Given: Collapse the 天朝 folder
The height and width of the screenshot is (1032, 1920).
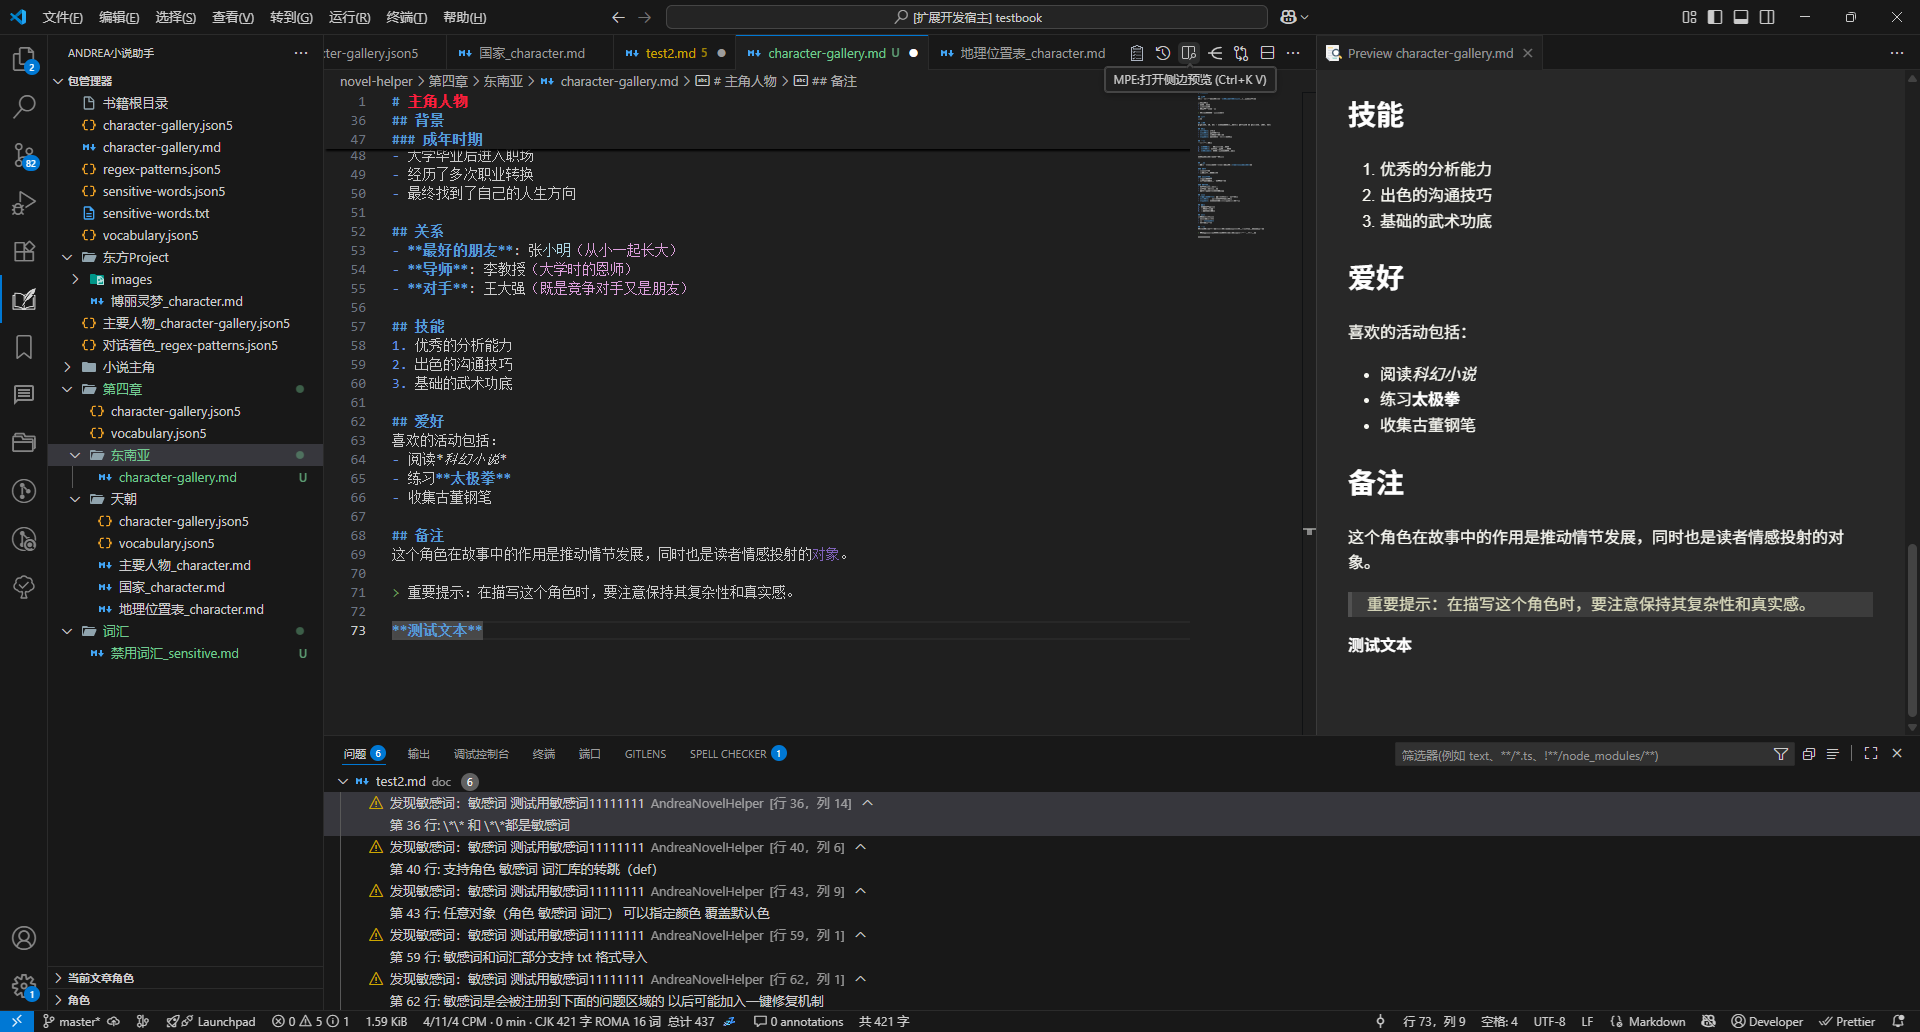Looking at the screenshot, I should coord(75,499).
